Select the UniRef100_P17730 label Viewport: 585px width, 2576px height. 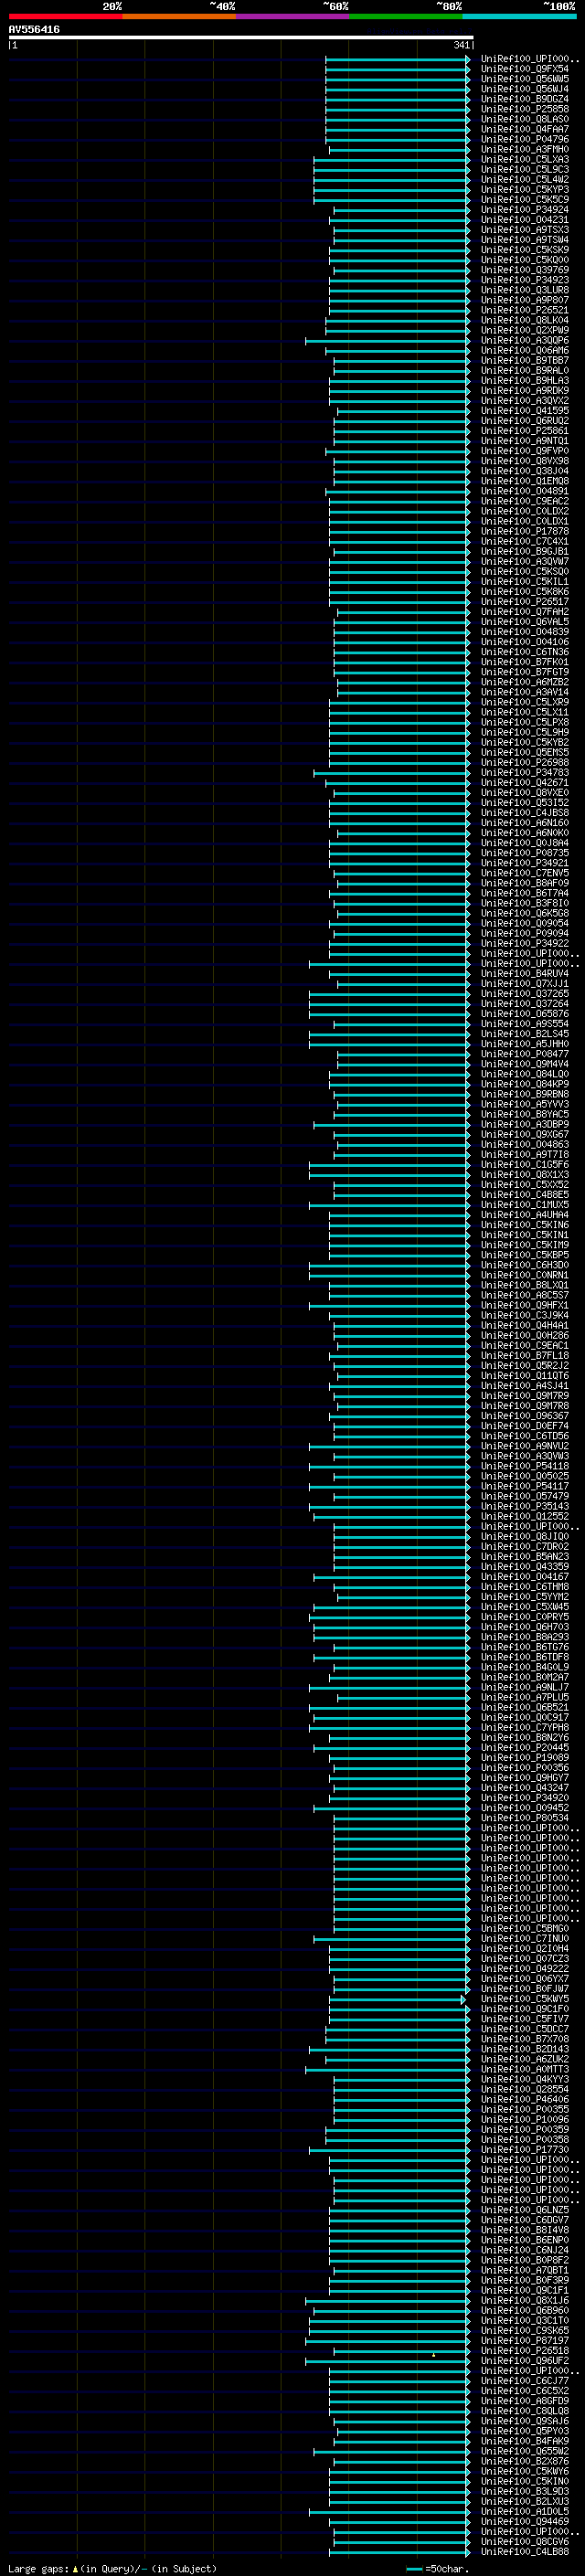(525, 2149)
